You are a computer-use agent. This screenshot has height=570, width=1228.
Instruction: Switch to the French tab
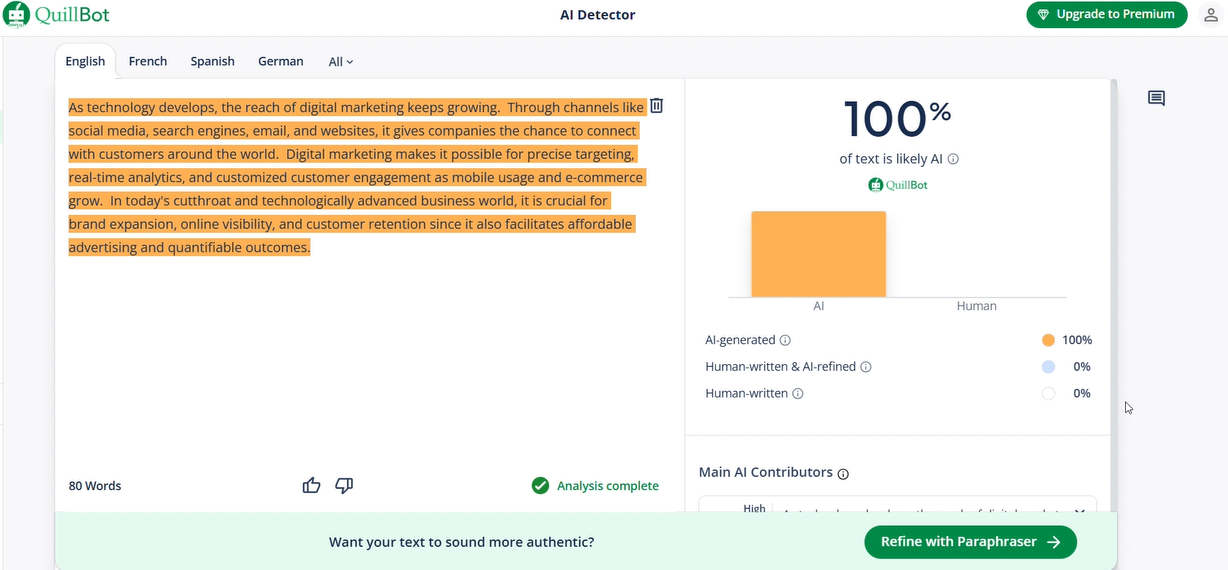coord(148,61)
